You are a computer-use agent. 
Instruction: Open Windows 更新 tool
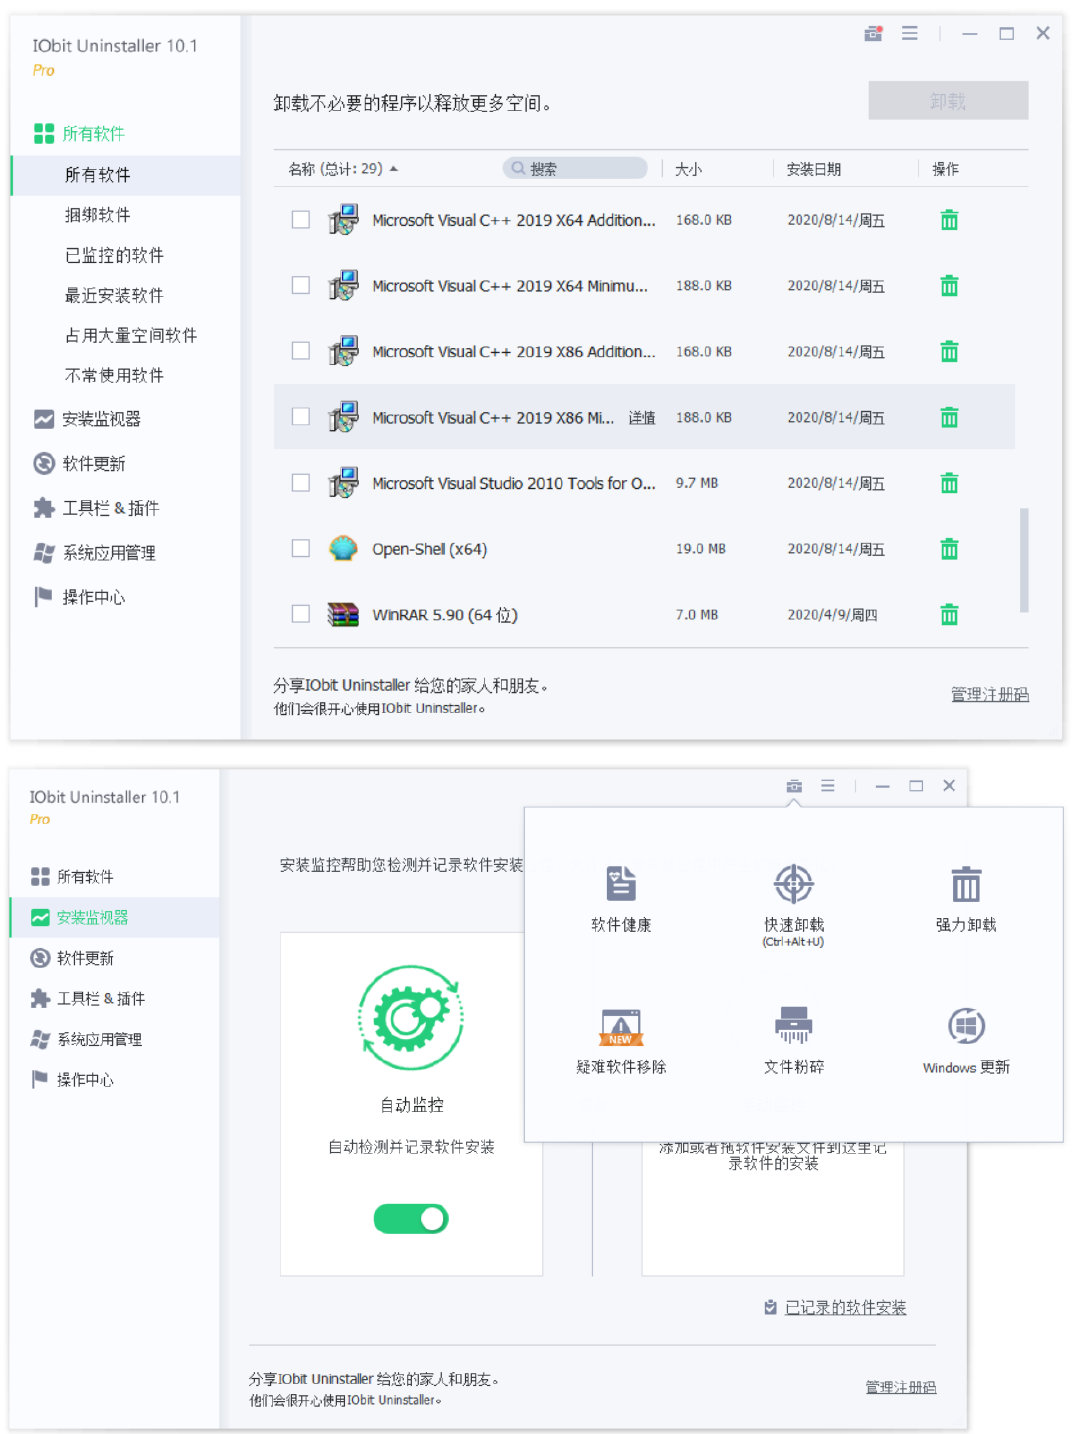[966, 1040]
